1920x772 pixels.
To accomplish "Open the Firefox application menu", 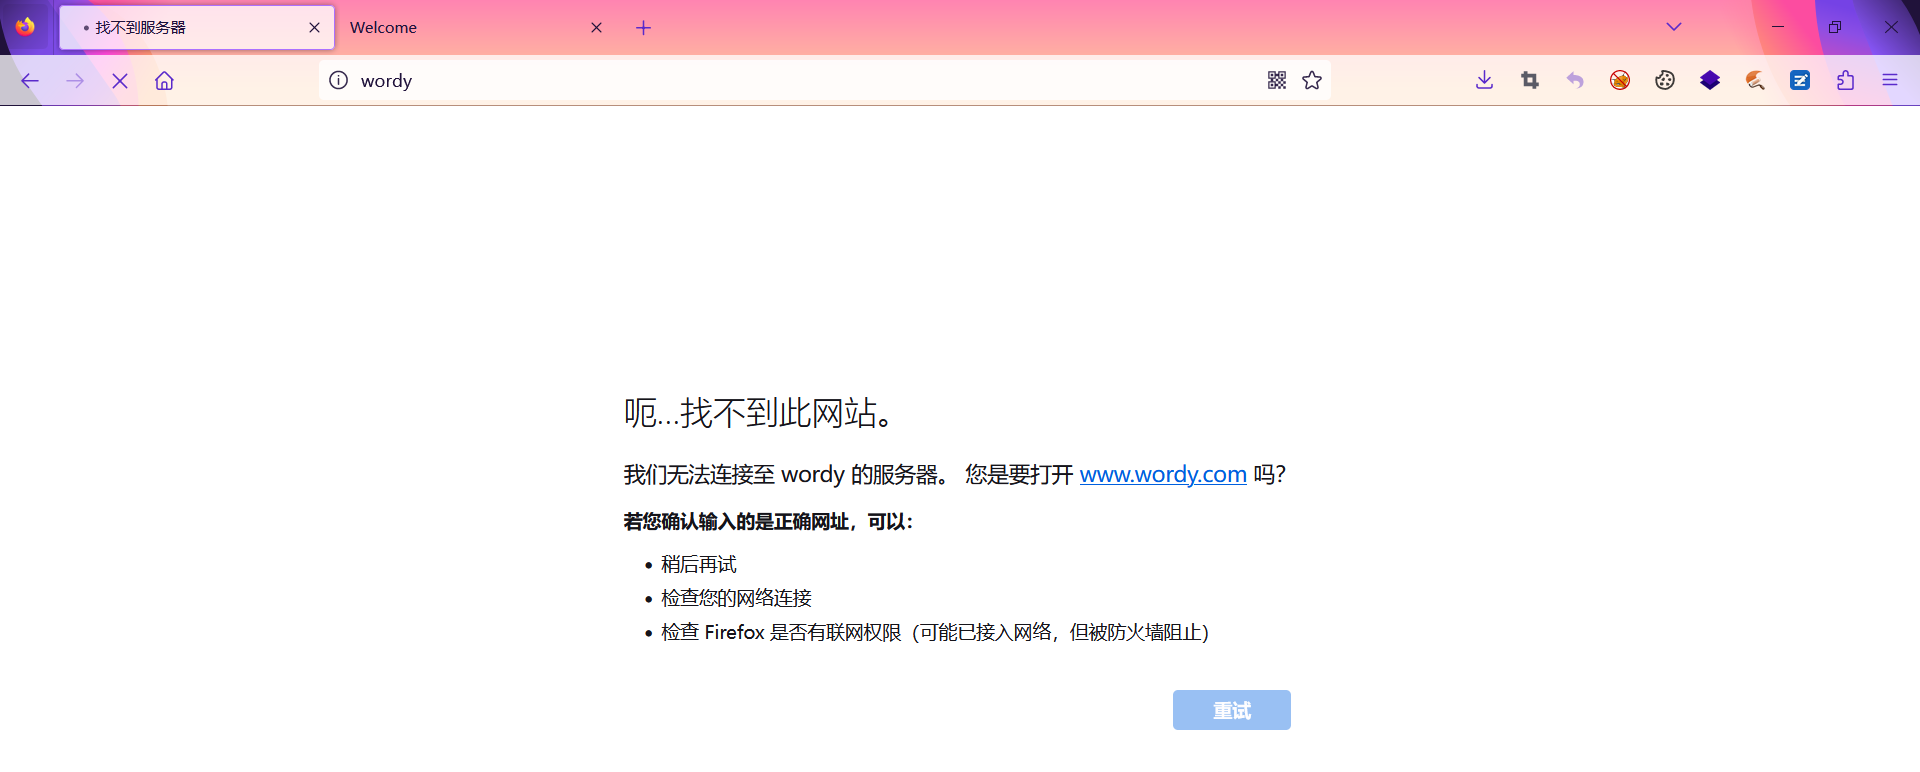I will (1890, 80).
